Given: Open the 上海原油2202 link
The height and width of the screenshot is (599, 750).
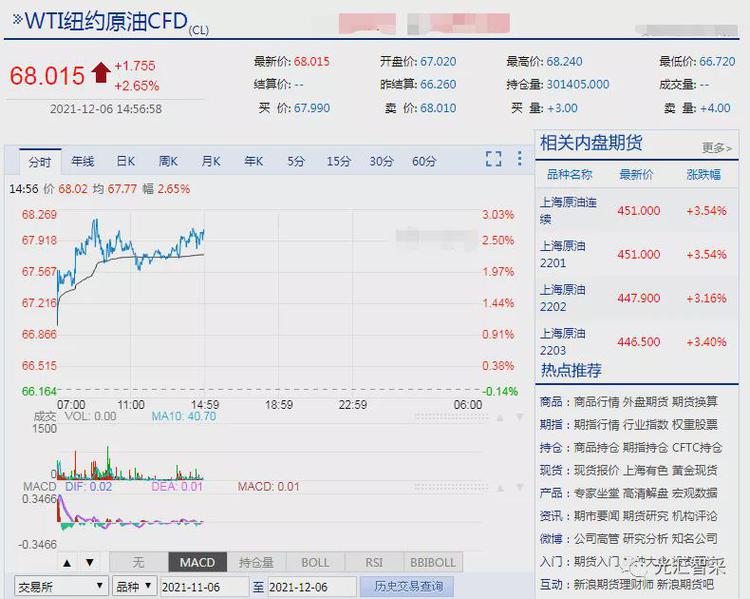Looking at the screenshot, I should pos(564,298).
